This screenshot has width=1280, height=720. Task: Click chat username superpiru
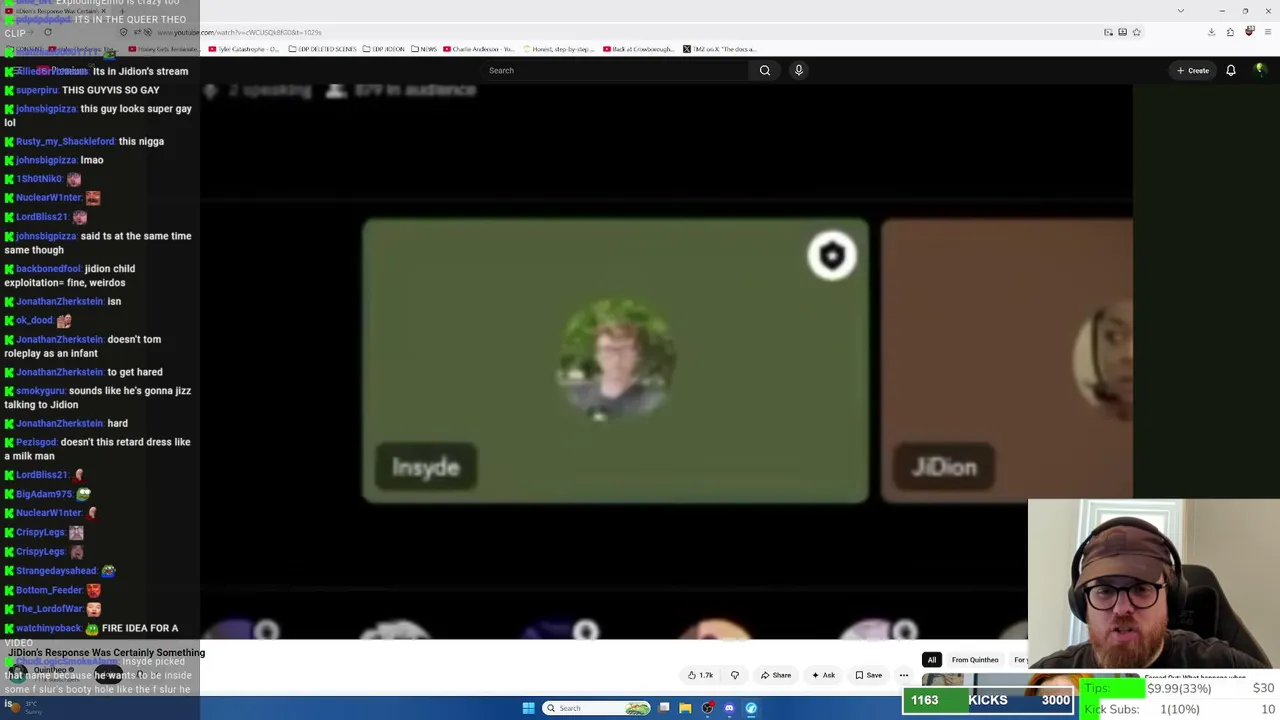pyautogui.click(x=37, y=90)
